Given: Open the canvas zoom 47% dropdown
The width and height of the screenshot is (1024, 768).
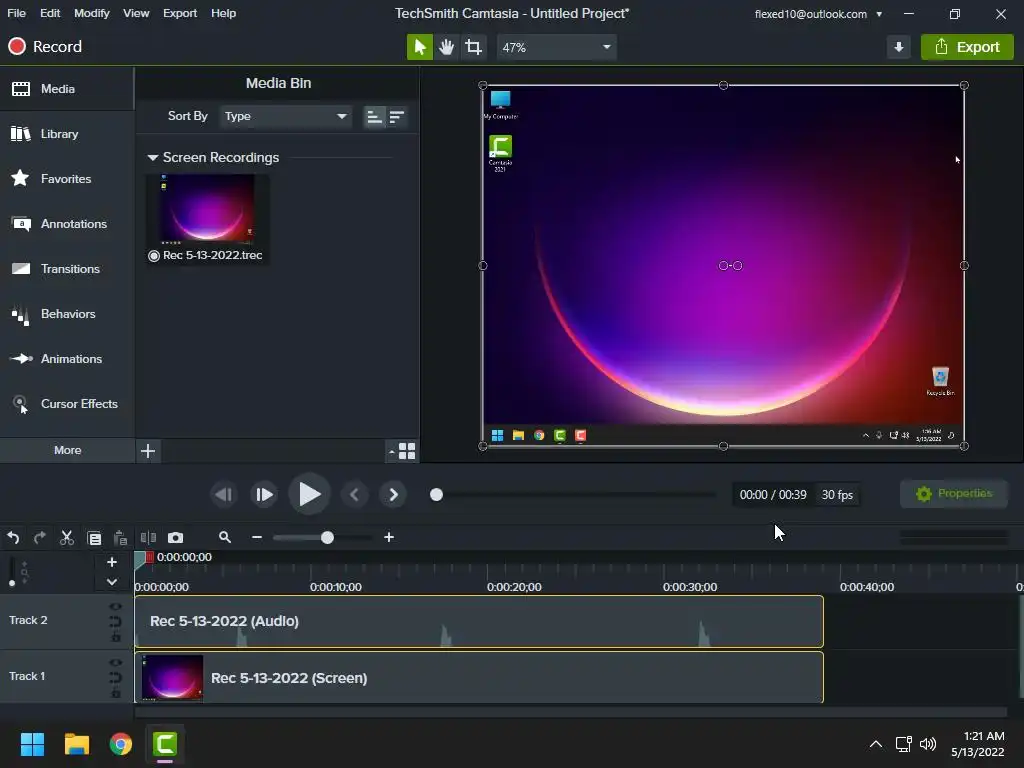Looking at the screenshot, I should [x=556, y=47].
